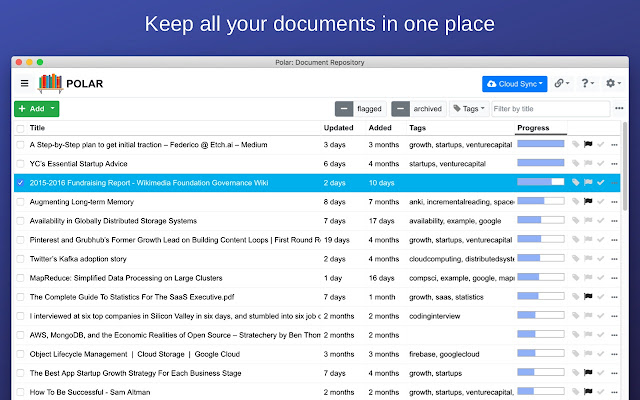Toggle the flagged filter
640x400 pixels.
point(360,109)
